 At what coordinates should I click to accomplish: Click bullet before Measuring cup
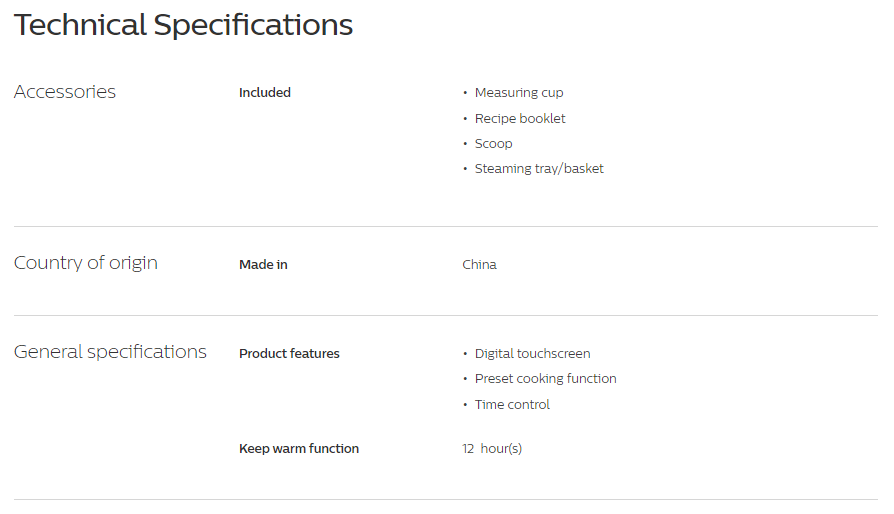click(465, 92)
